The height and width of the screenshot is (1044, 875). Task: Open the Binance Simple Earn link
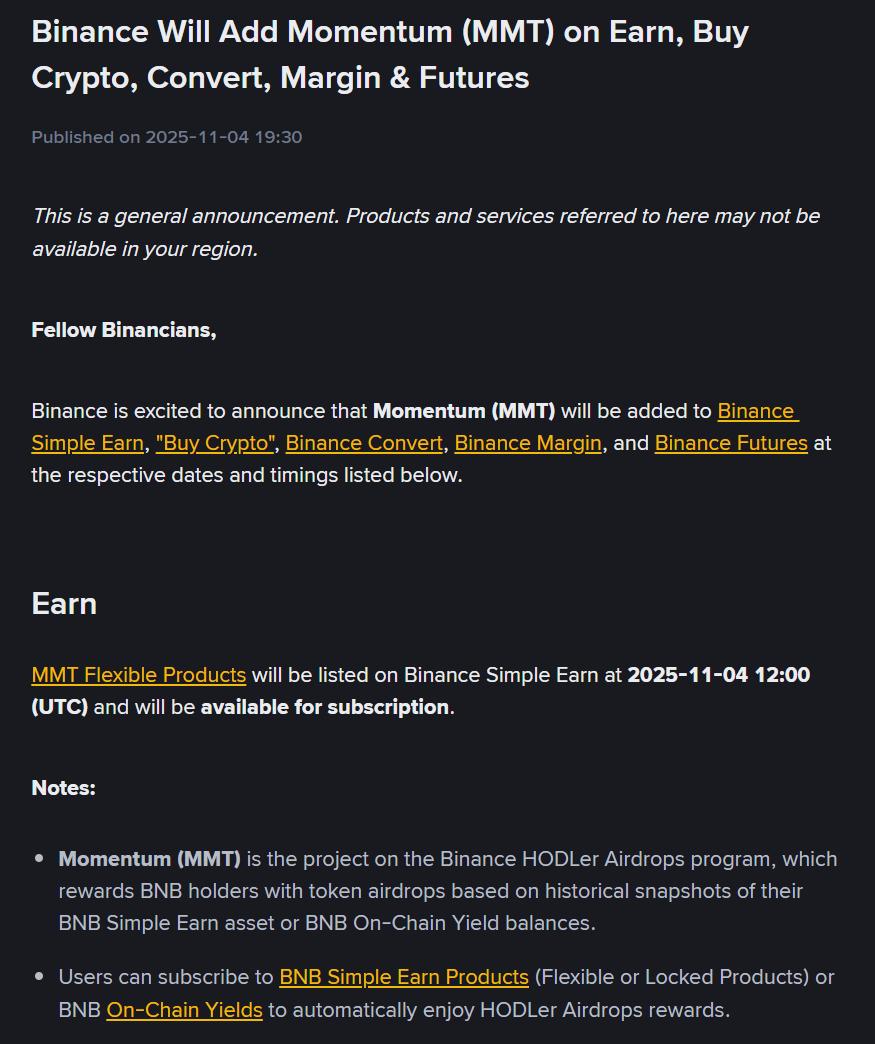coord(757,411)
